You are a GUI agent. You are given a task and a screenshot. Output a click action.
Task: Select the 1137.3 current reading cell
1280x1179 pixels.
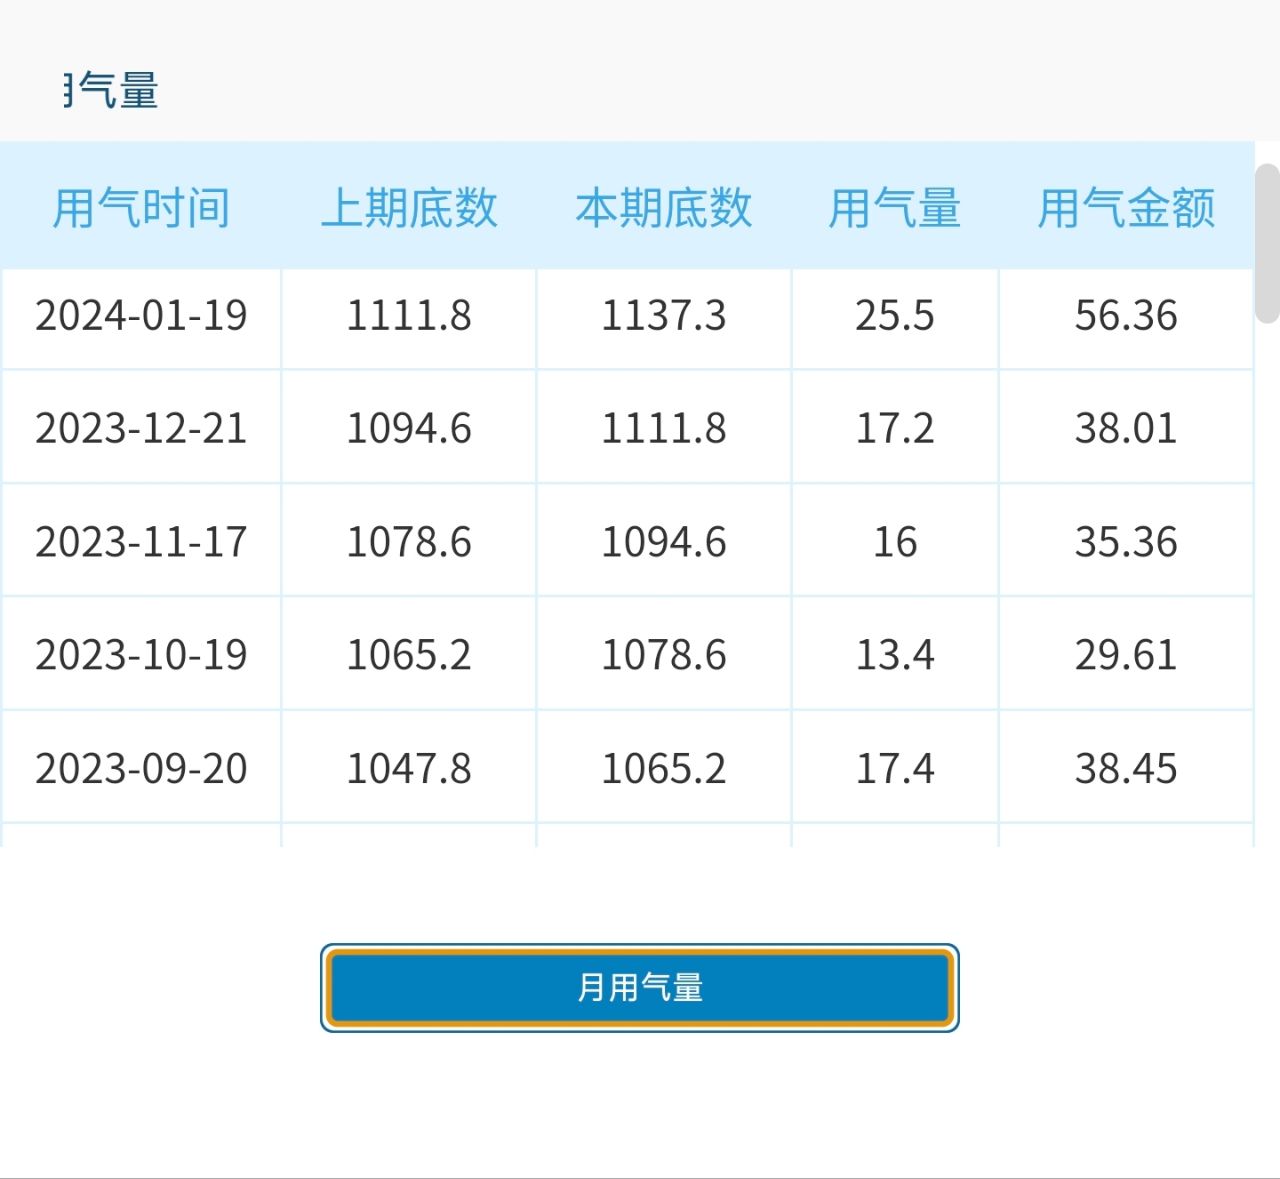click(664, 317)
